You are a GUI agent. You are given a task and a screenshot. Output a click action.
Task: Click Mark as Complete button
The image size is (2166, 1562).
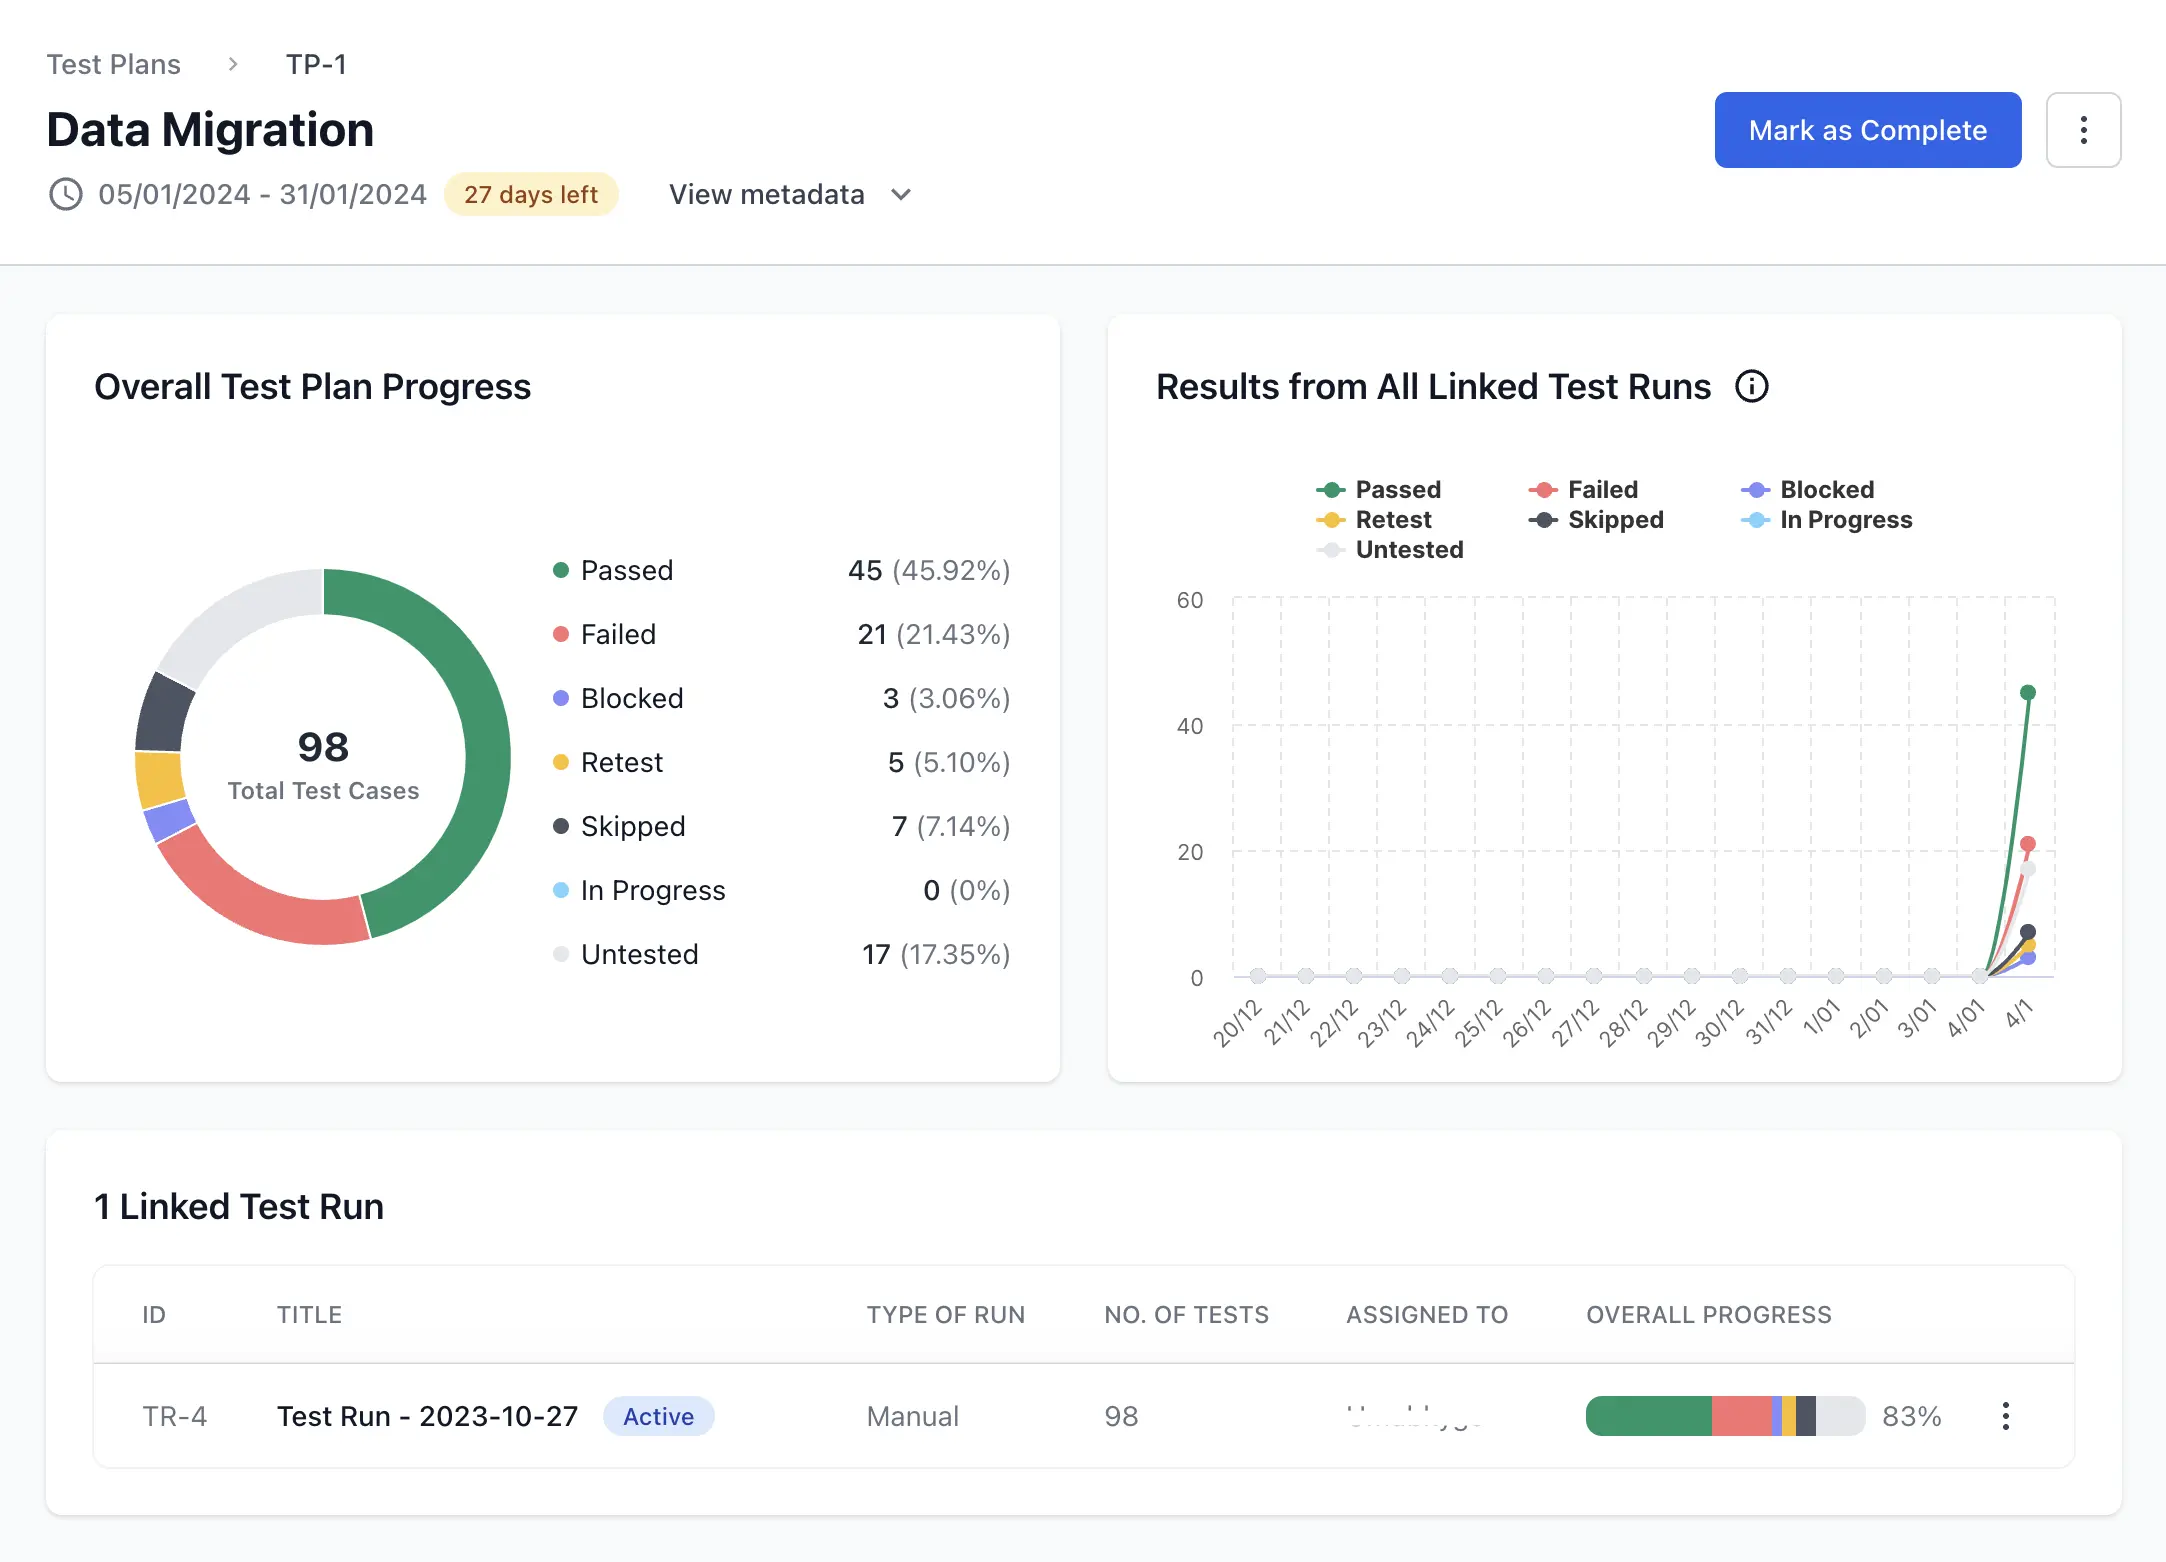click(1867, 130)
